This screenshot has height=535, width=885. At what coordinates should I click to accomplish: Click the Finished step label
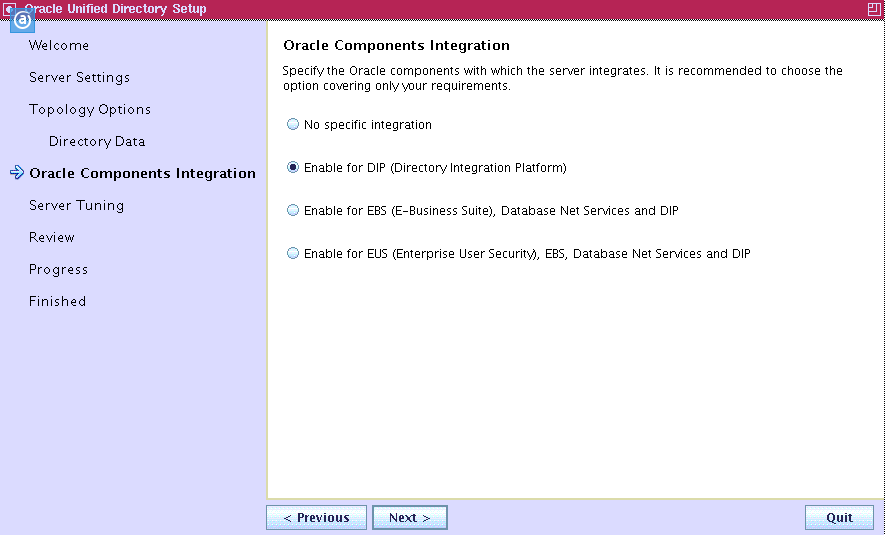click(57, 301)
